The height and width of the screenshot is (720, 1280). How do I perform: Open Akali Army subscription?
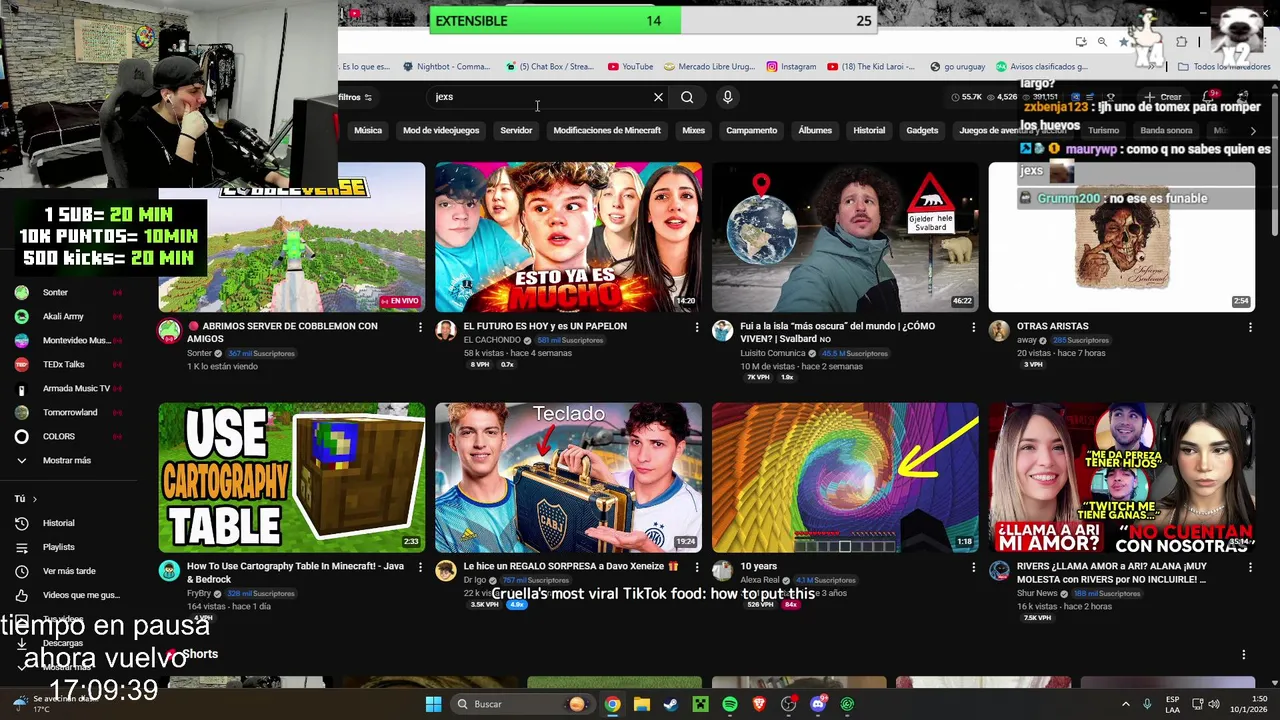click(x=67, y=316)
